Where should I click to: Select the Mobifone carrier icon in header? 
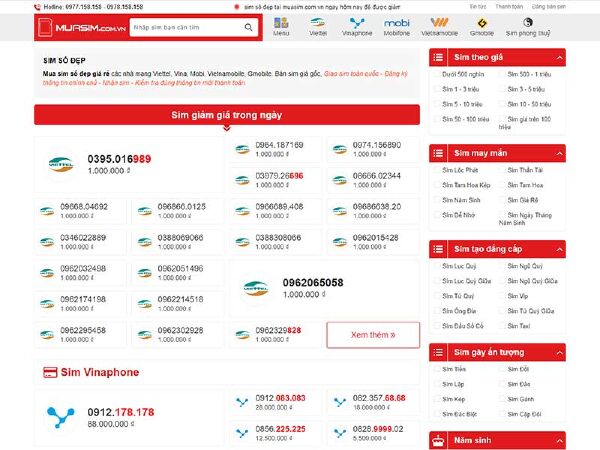point(396,23)
